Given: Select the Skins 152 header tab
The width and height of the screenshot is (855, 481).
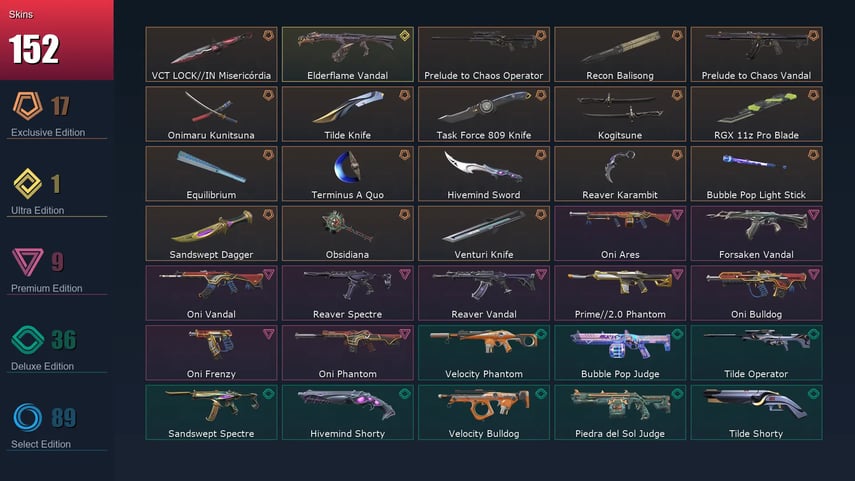Looking at the screenshot, I should click(57, 40).
